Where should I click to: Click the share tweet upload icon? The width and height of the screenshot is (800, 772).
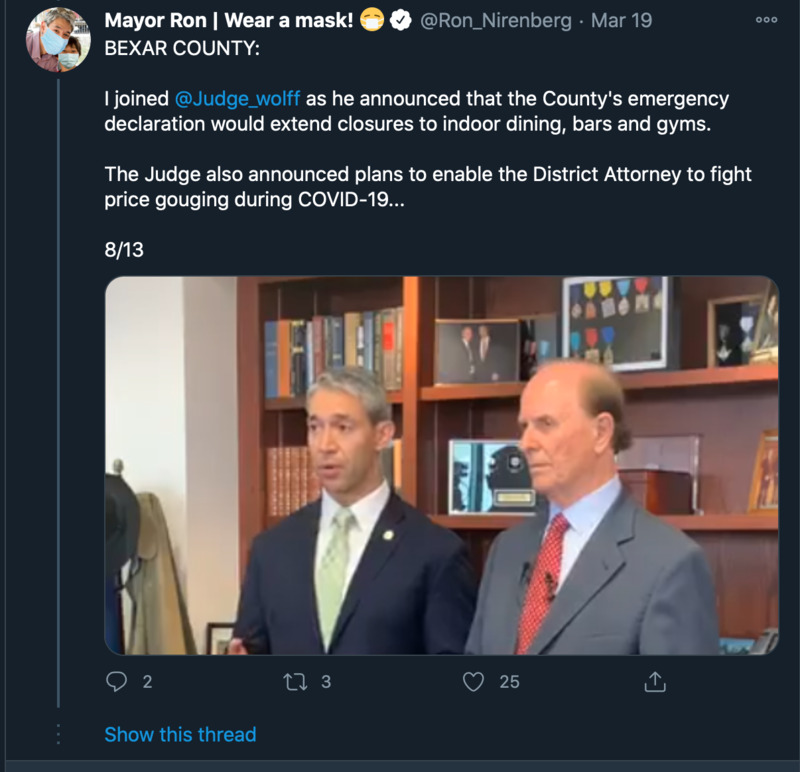tap(654, 681)
